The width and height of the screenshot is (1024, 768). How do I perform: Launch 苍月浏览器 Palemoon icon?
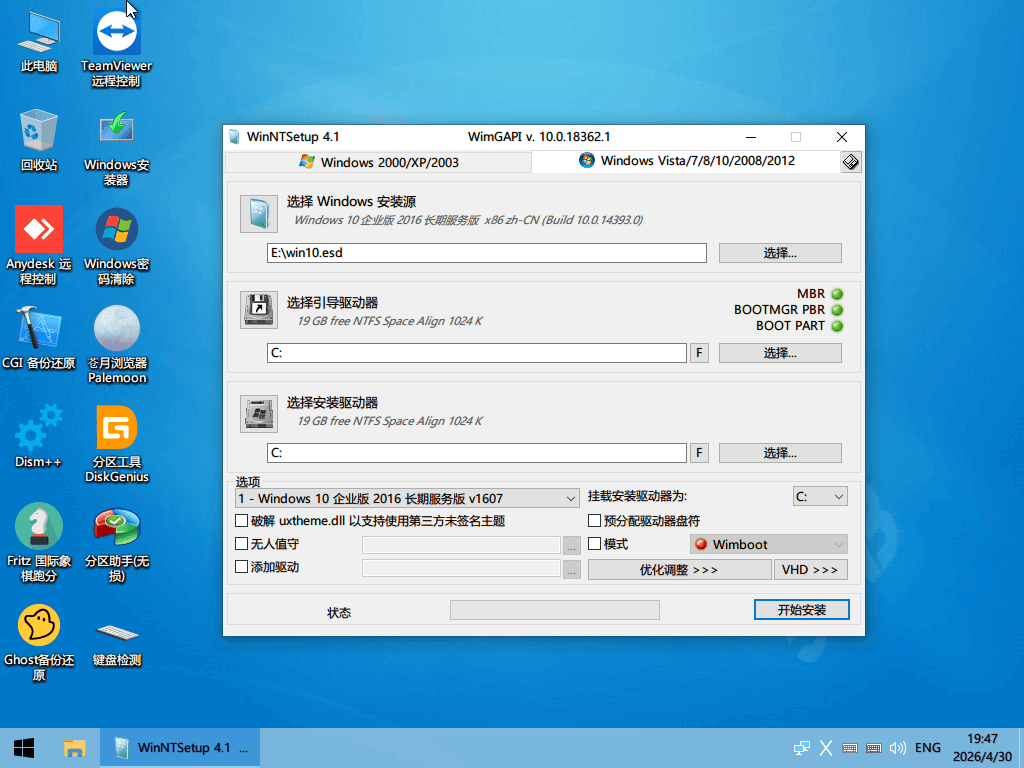click(117, 345)
